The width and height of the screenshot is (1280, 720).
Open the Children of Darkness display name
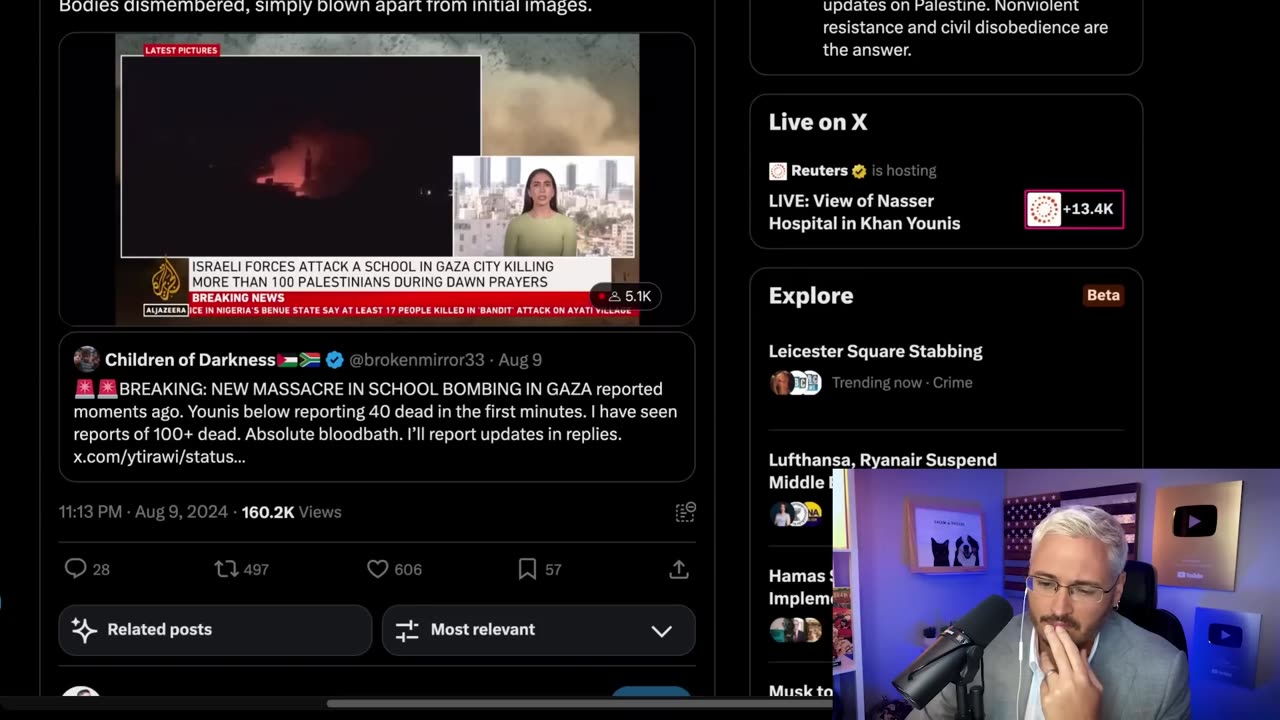click(x=190, y=360)
